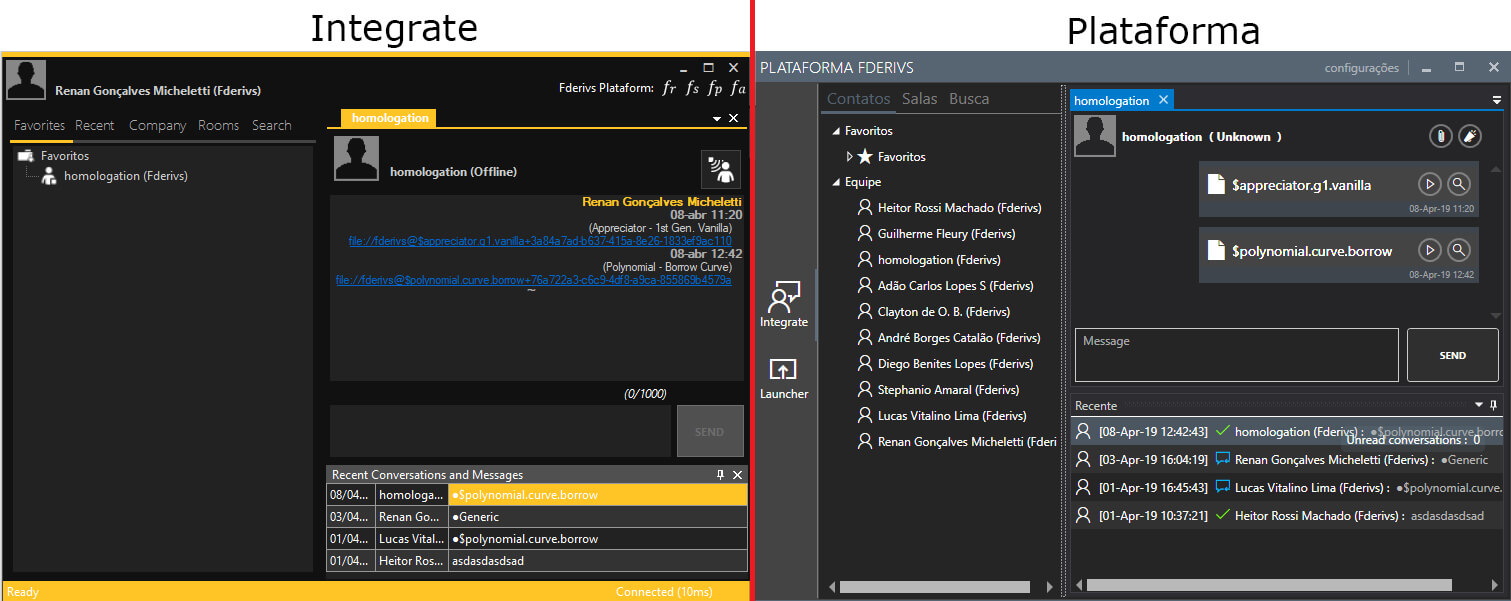Image resolution: width=1511 pixels, height=601 pixels.
Task: Click the fr Fderivs platform icon
Action: (x=670, y=88)
